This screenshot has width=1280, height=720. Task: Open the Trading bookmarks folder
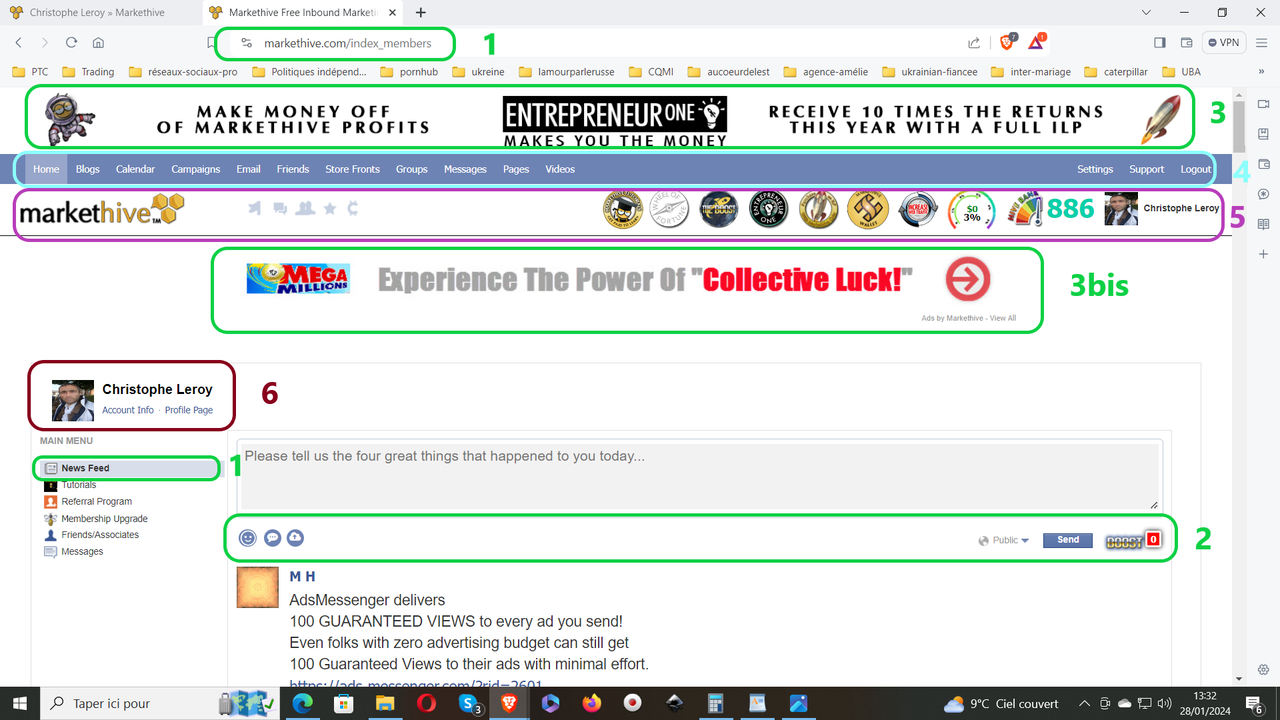point(88,72)
